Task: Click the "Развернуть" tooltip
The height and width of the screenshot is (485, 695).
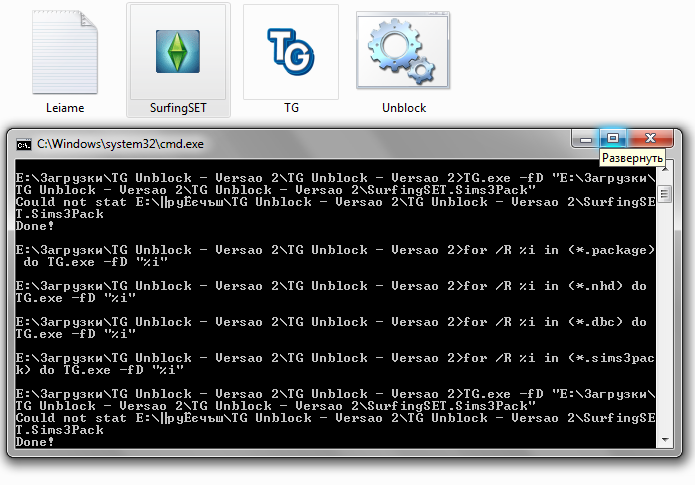Action: tap(632, 158)
